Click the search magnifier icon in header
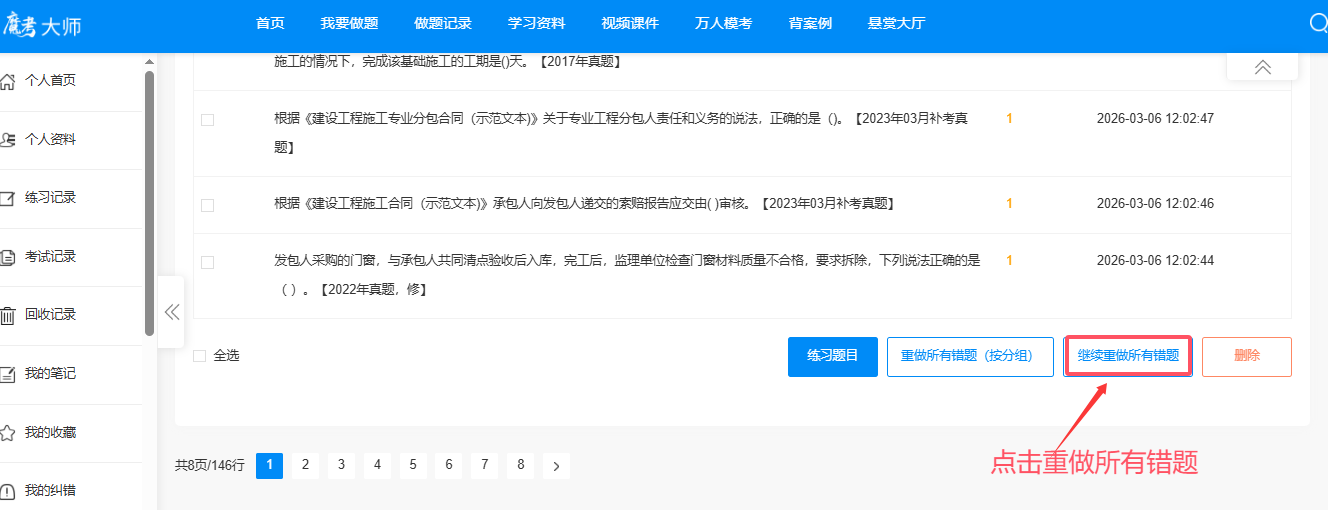 click(1319, 24)
